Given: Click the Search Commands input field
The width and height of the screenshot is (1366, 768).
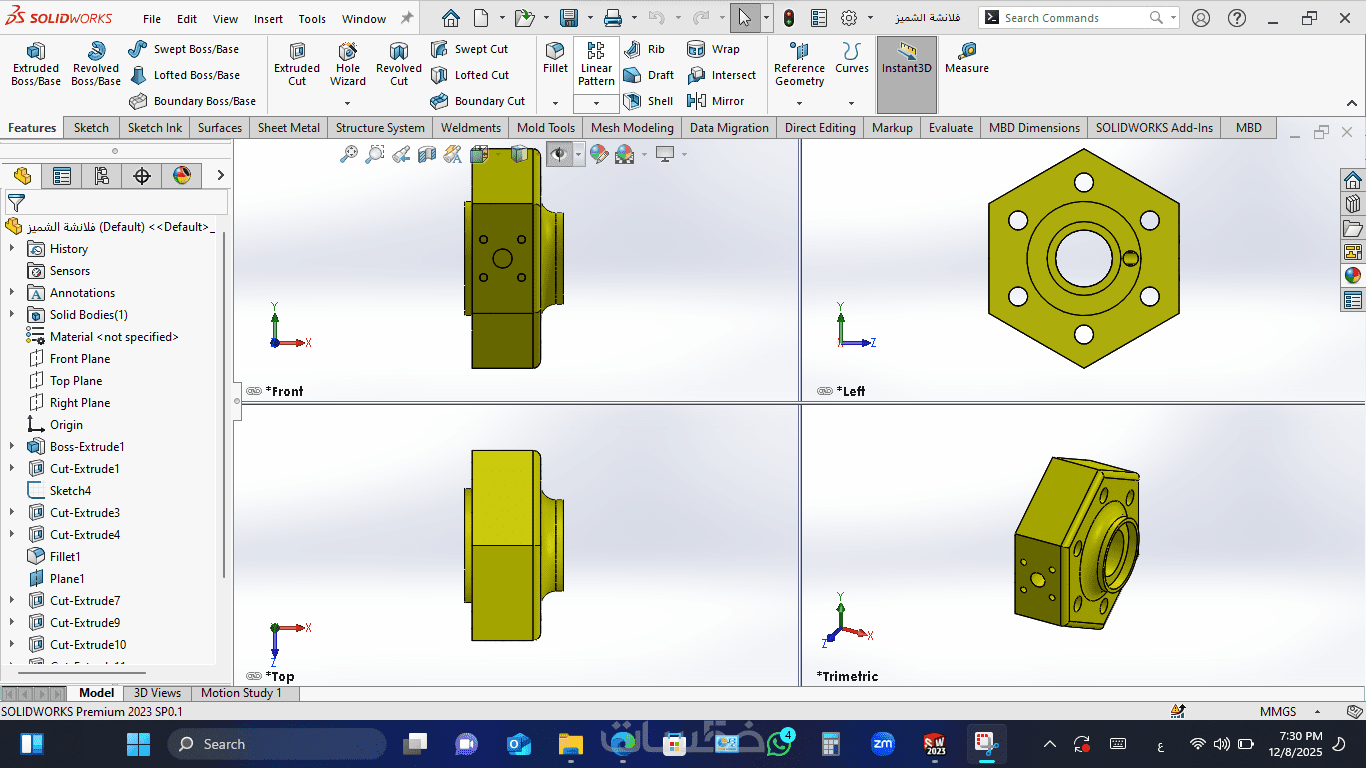Looking at the screenshot, I should 1075,18.
